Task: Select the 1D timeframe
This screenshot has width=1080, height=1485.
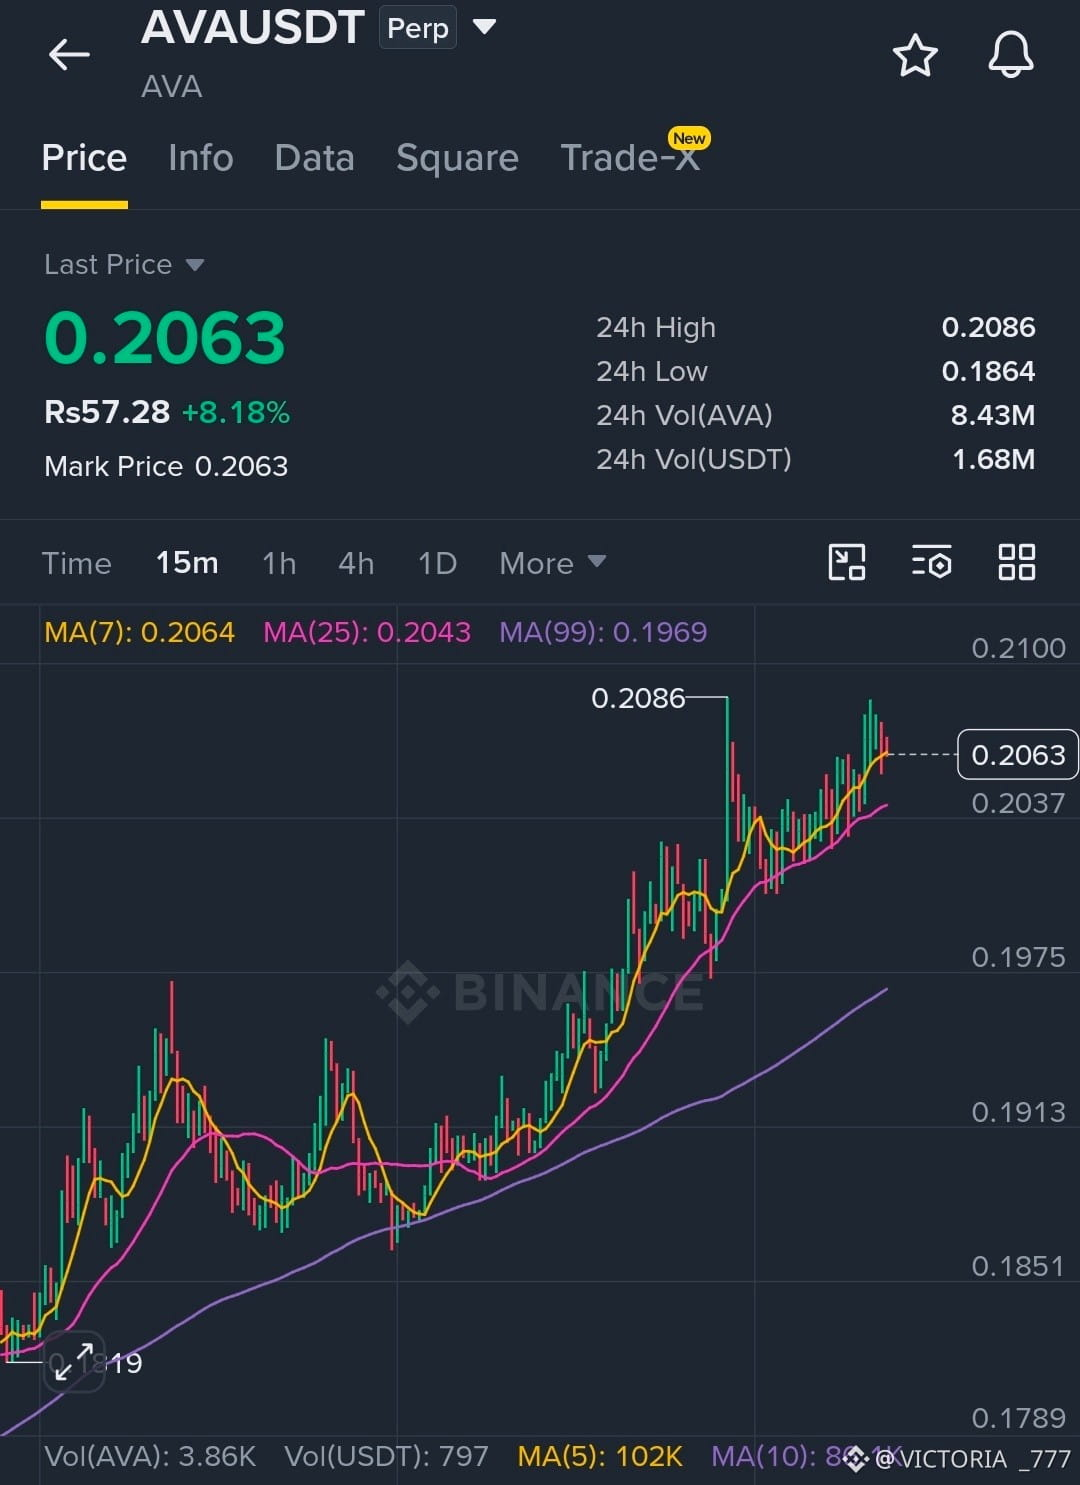Action: pos(437,563)
